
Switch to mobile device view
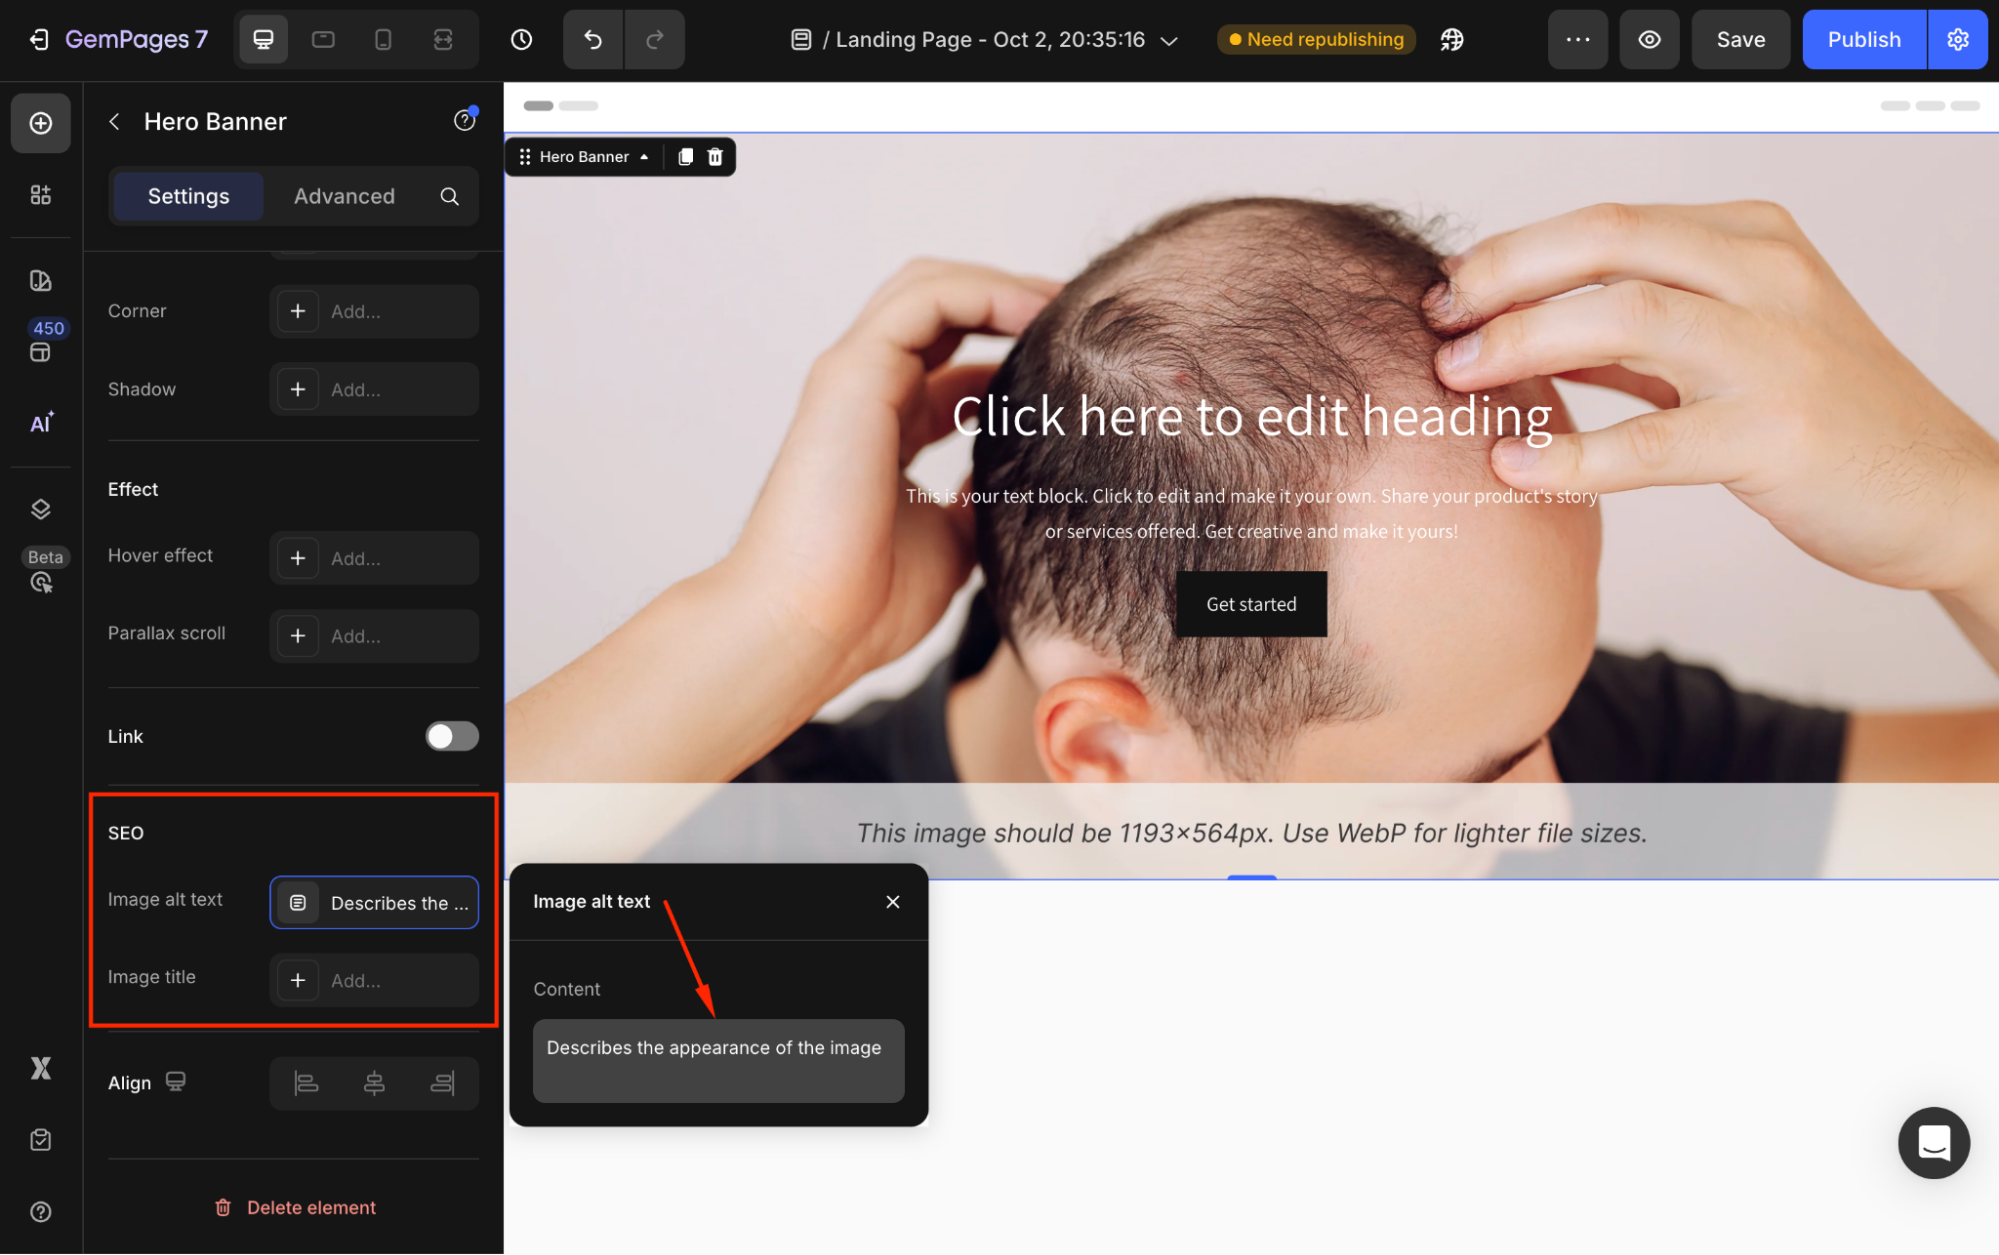point(383,40)
